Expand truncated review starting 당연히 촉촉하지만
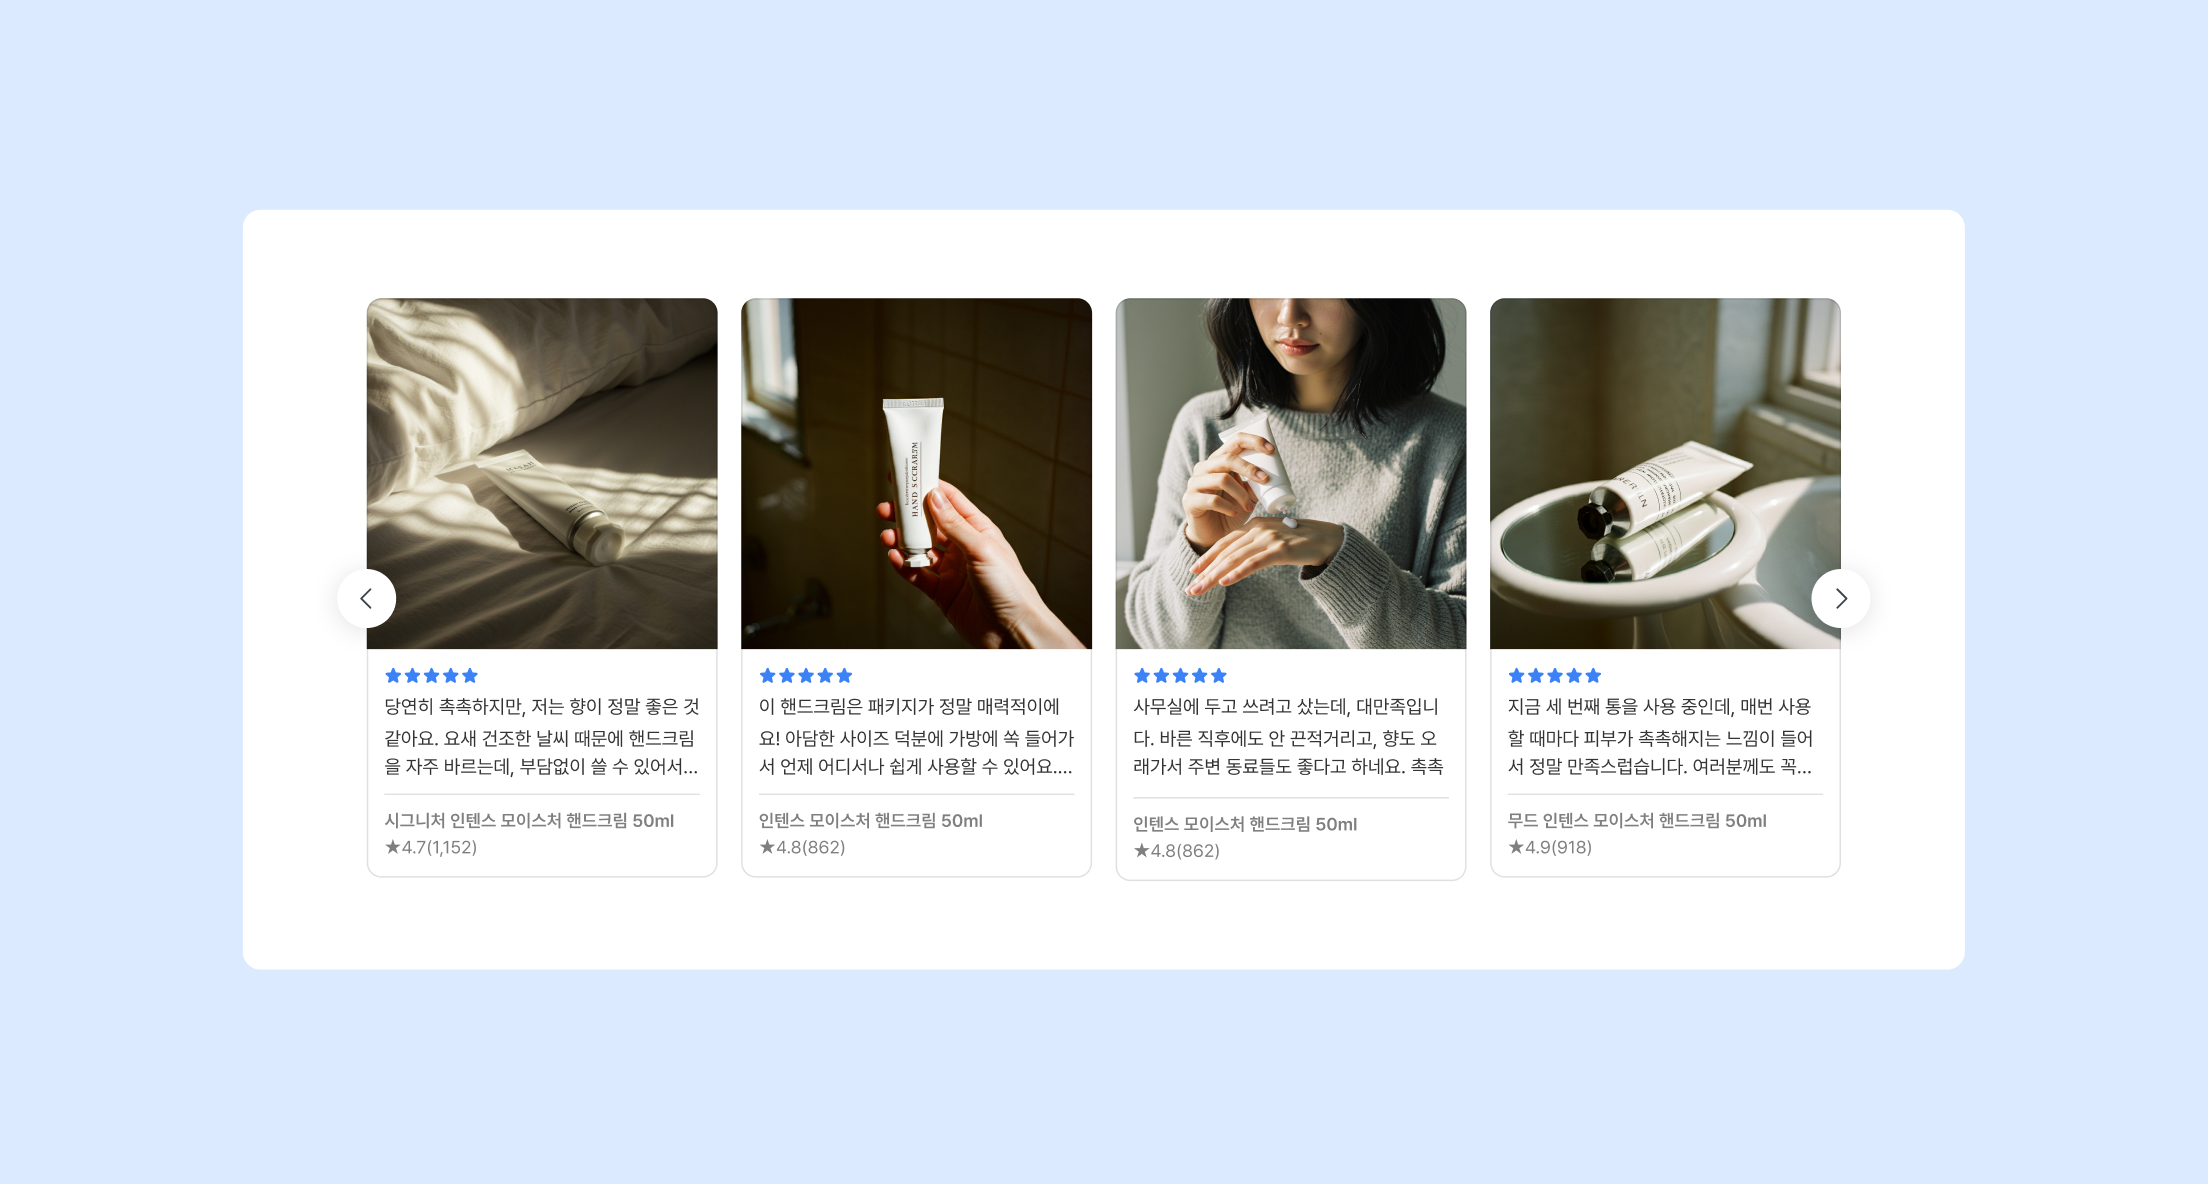 [542, 737]
